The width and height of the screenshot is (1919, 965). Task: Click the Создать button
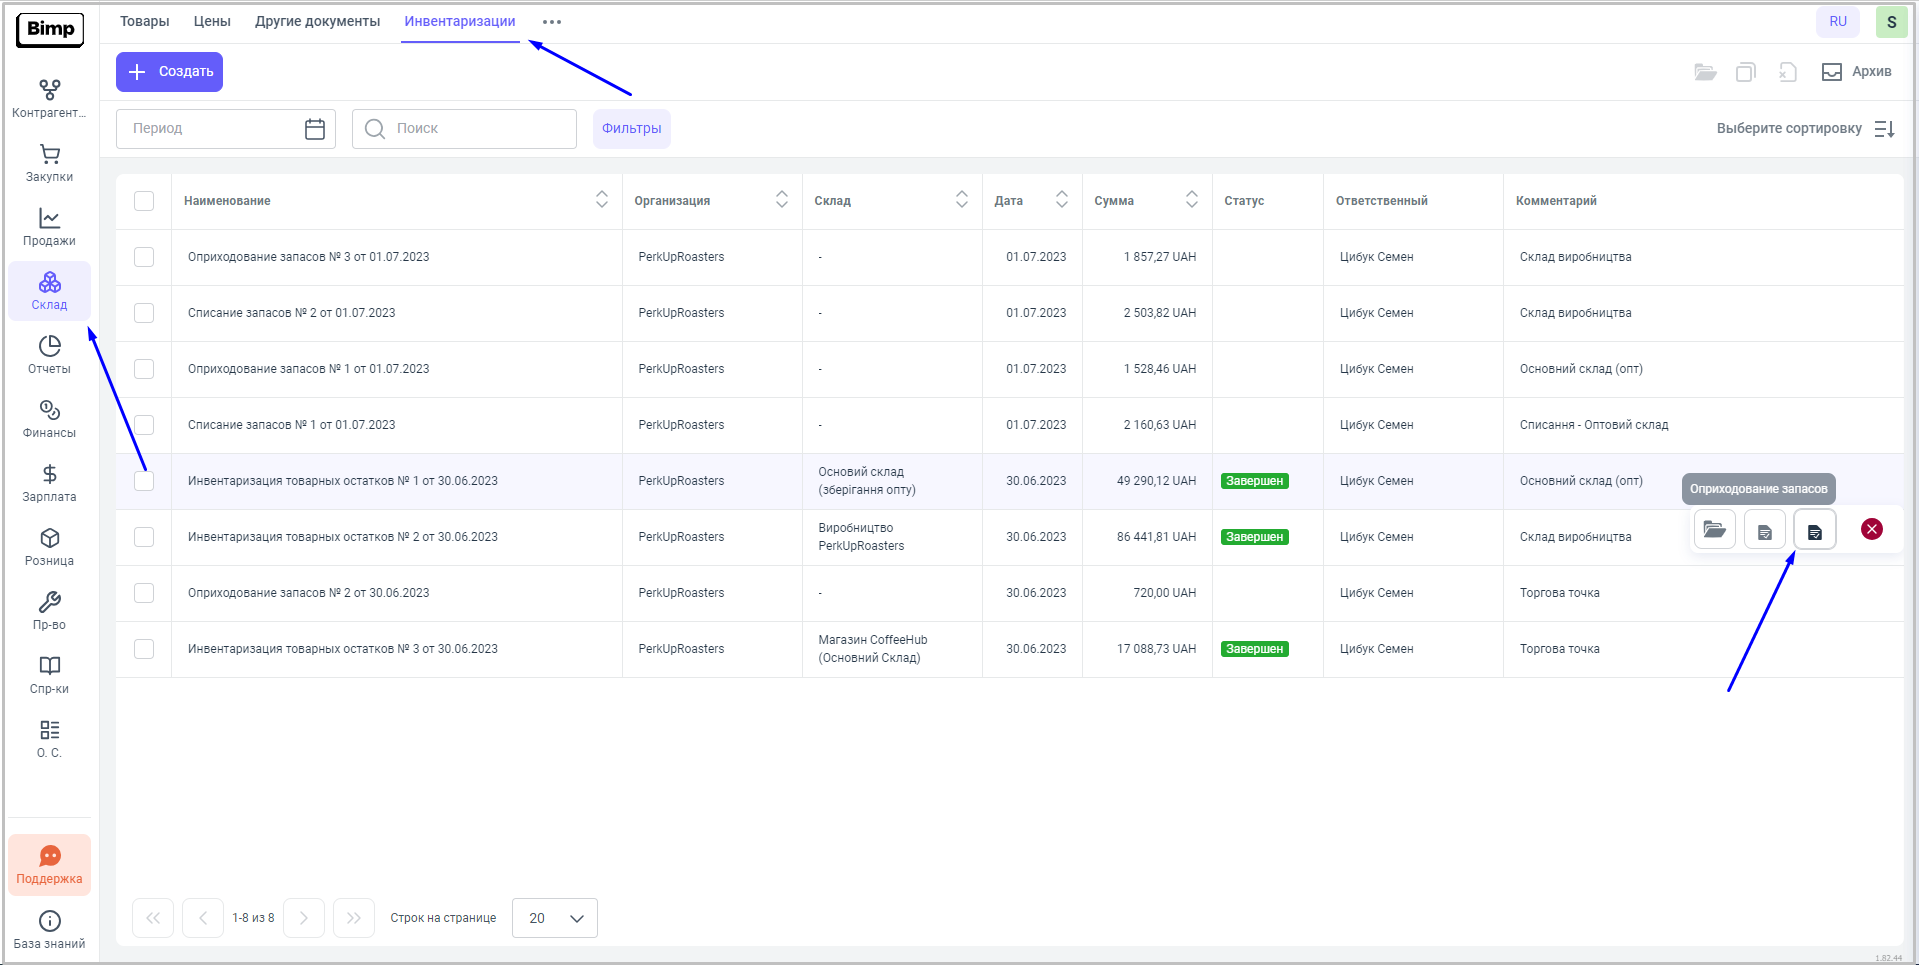coord(169,72)
